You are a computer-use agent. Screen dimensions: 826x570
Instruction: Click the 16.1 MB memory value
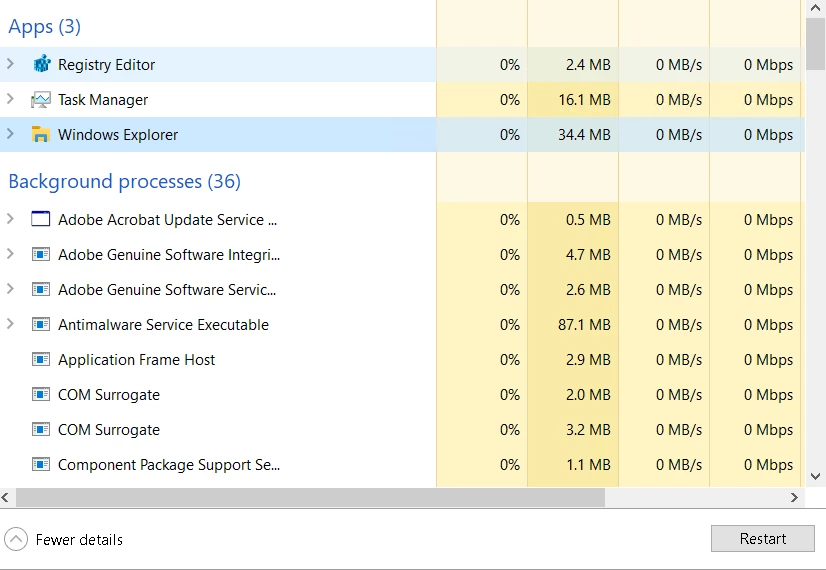pyautogui.click(x=584, y=100)
